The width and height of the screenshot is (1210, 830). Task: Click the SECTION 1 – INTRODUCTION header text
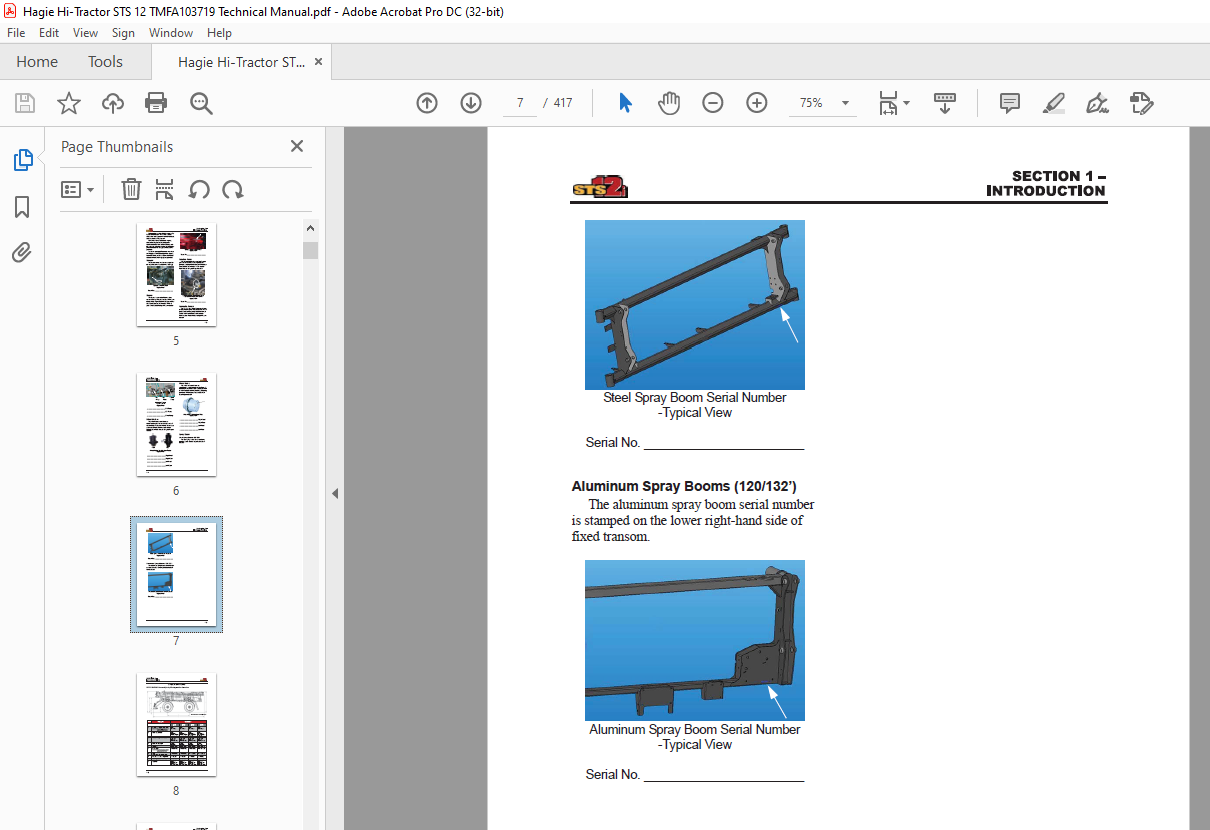coord(1046,183)
